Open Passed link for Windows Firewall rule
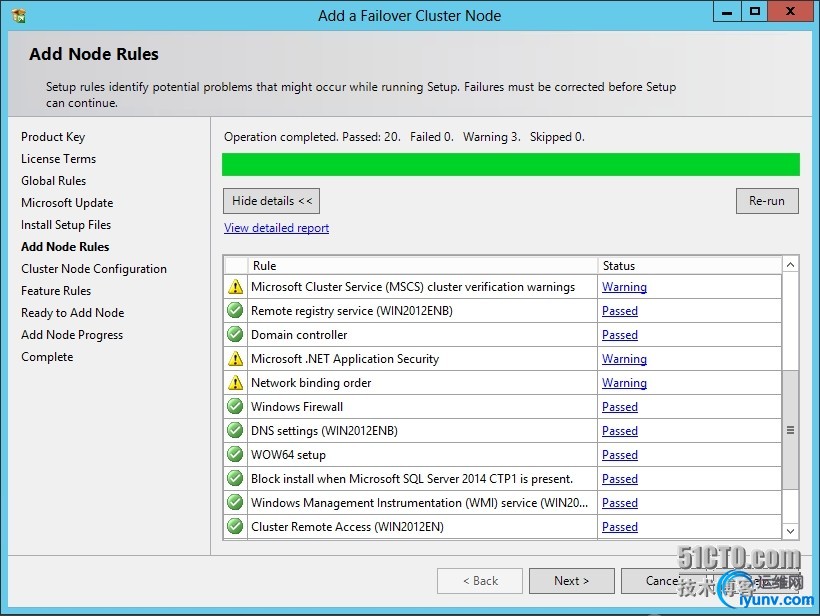 [620, 407]
